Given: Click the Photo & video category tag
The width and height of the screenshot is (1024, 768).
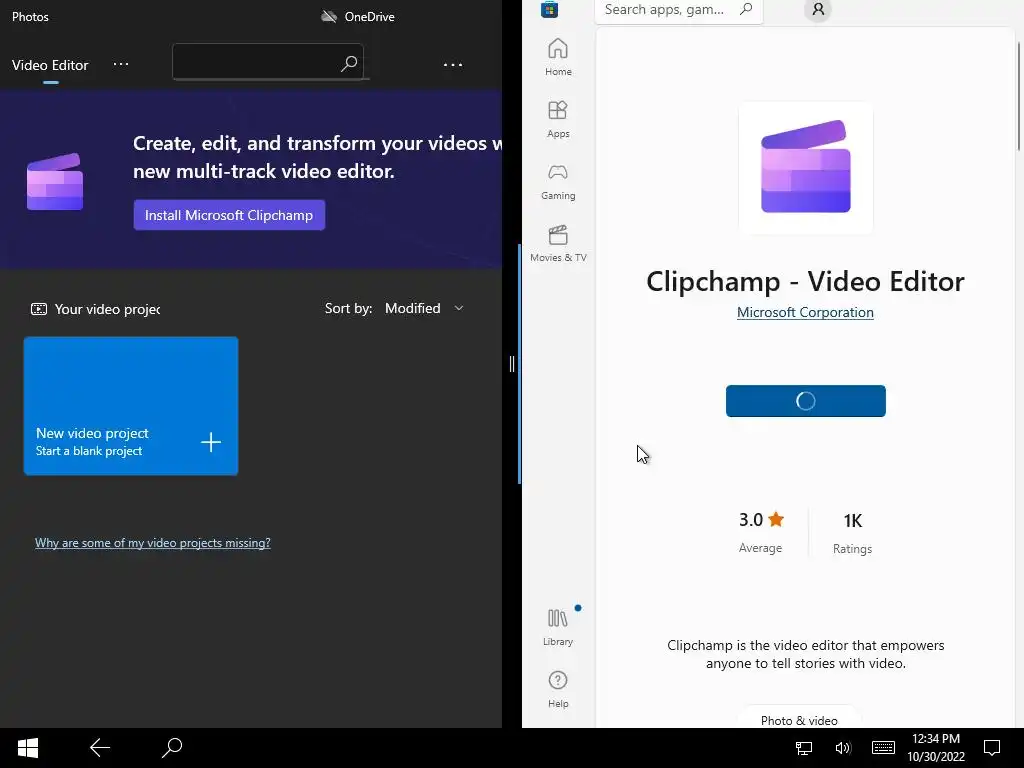Looking at the screenshot, I should tap(799, 720).
